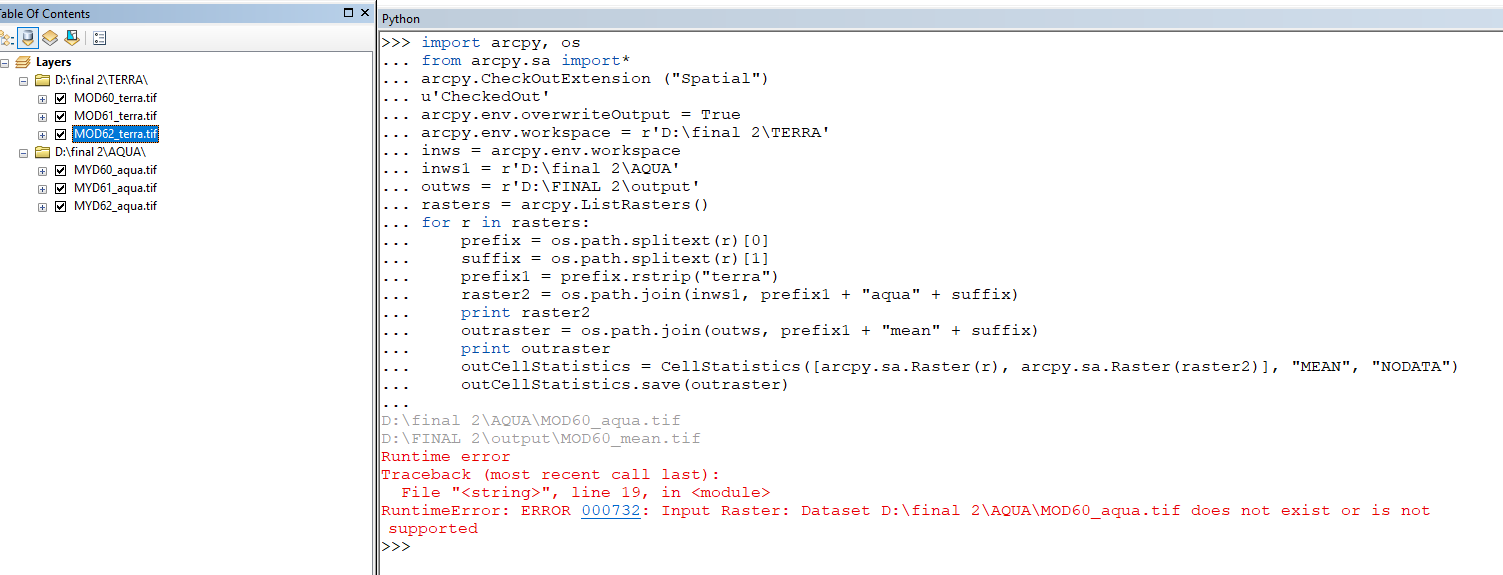The height and width of the screenshot is (575, 1503).
Task: Select MYD61_aqua.tif layer name
Action: tap(115, 188)
